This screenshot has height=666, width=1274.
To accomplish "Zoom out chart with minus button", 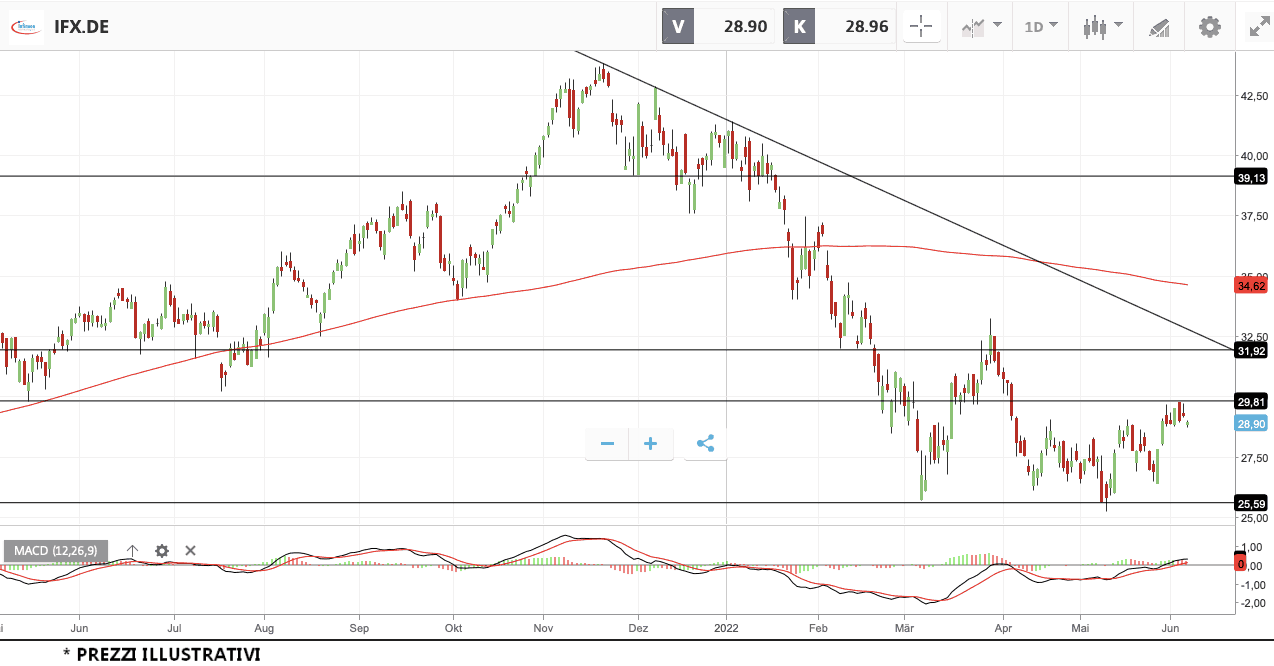I will pyautogui.click(x=607, y=443).
